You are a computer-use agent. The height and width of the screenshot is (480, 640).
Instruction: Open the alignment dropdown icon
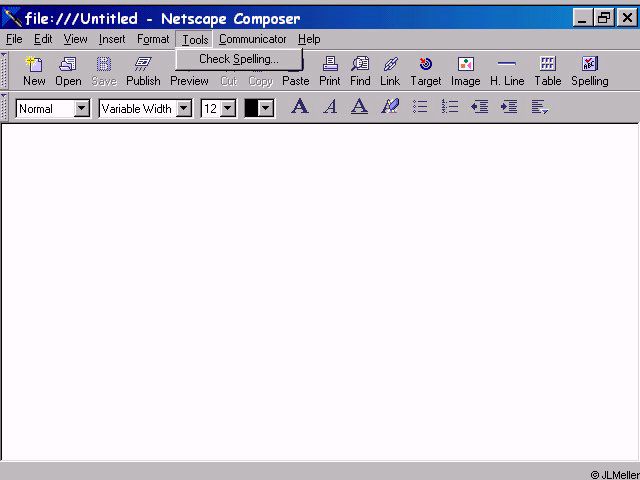tap(539, 107)
